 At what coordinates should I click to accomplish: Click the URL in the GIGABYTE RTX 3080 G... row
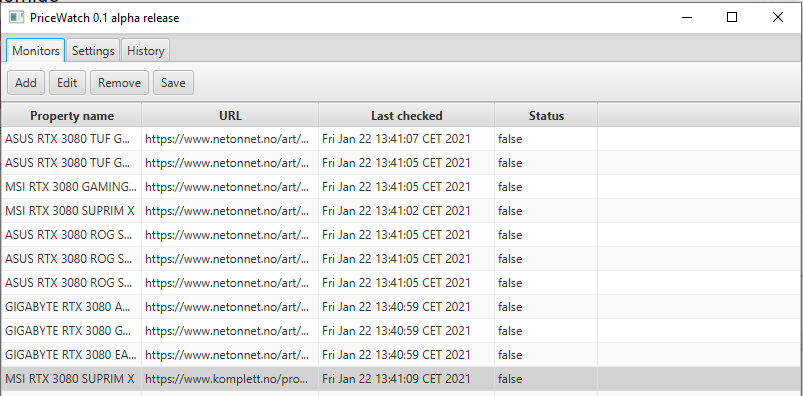coord(230,331)
